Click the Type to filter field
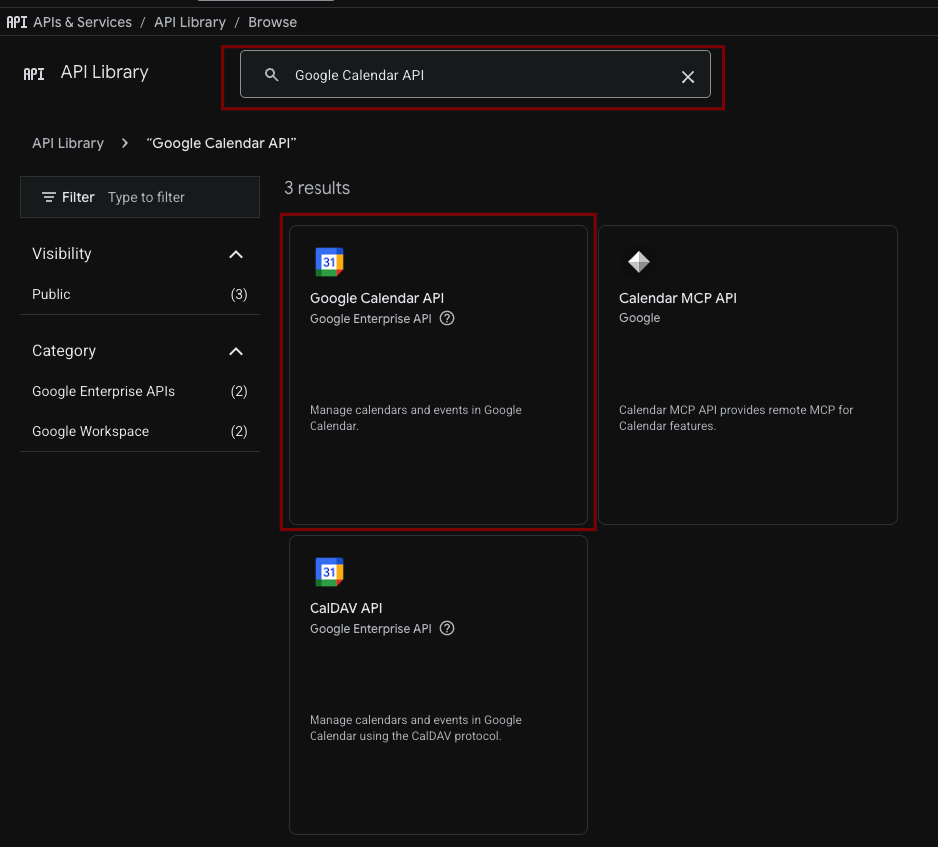Image resolution: width=938 pixels, height=847 pixels. (x=147, y=197)
